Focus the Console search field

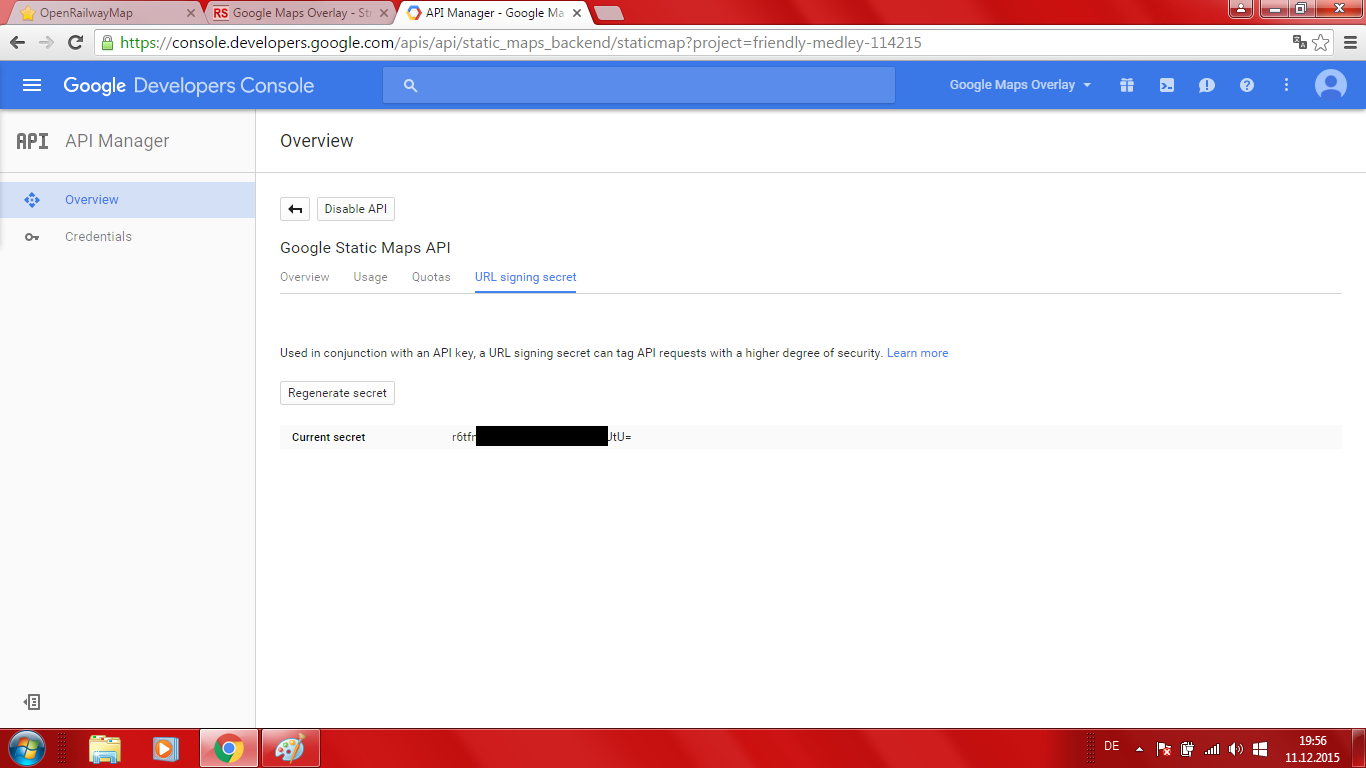pyautogui.click(x=639, y=85)
